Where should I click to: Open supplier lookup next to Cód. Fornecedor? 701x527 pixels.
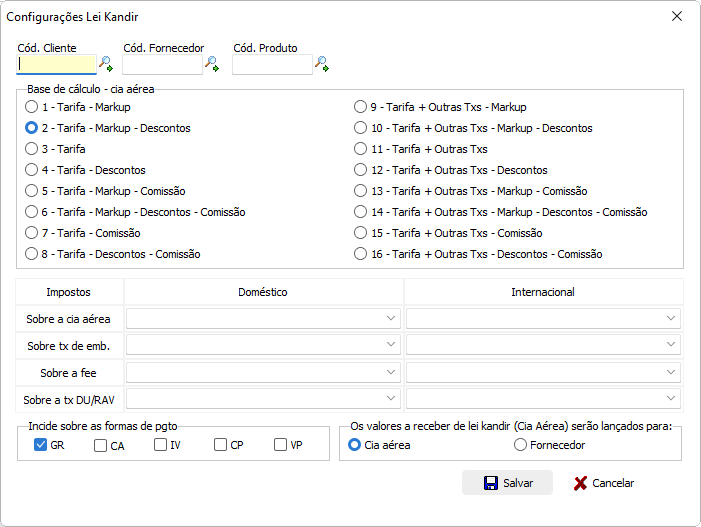coord(212,64)
